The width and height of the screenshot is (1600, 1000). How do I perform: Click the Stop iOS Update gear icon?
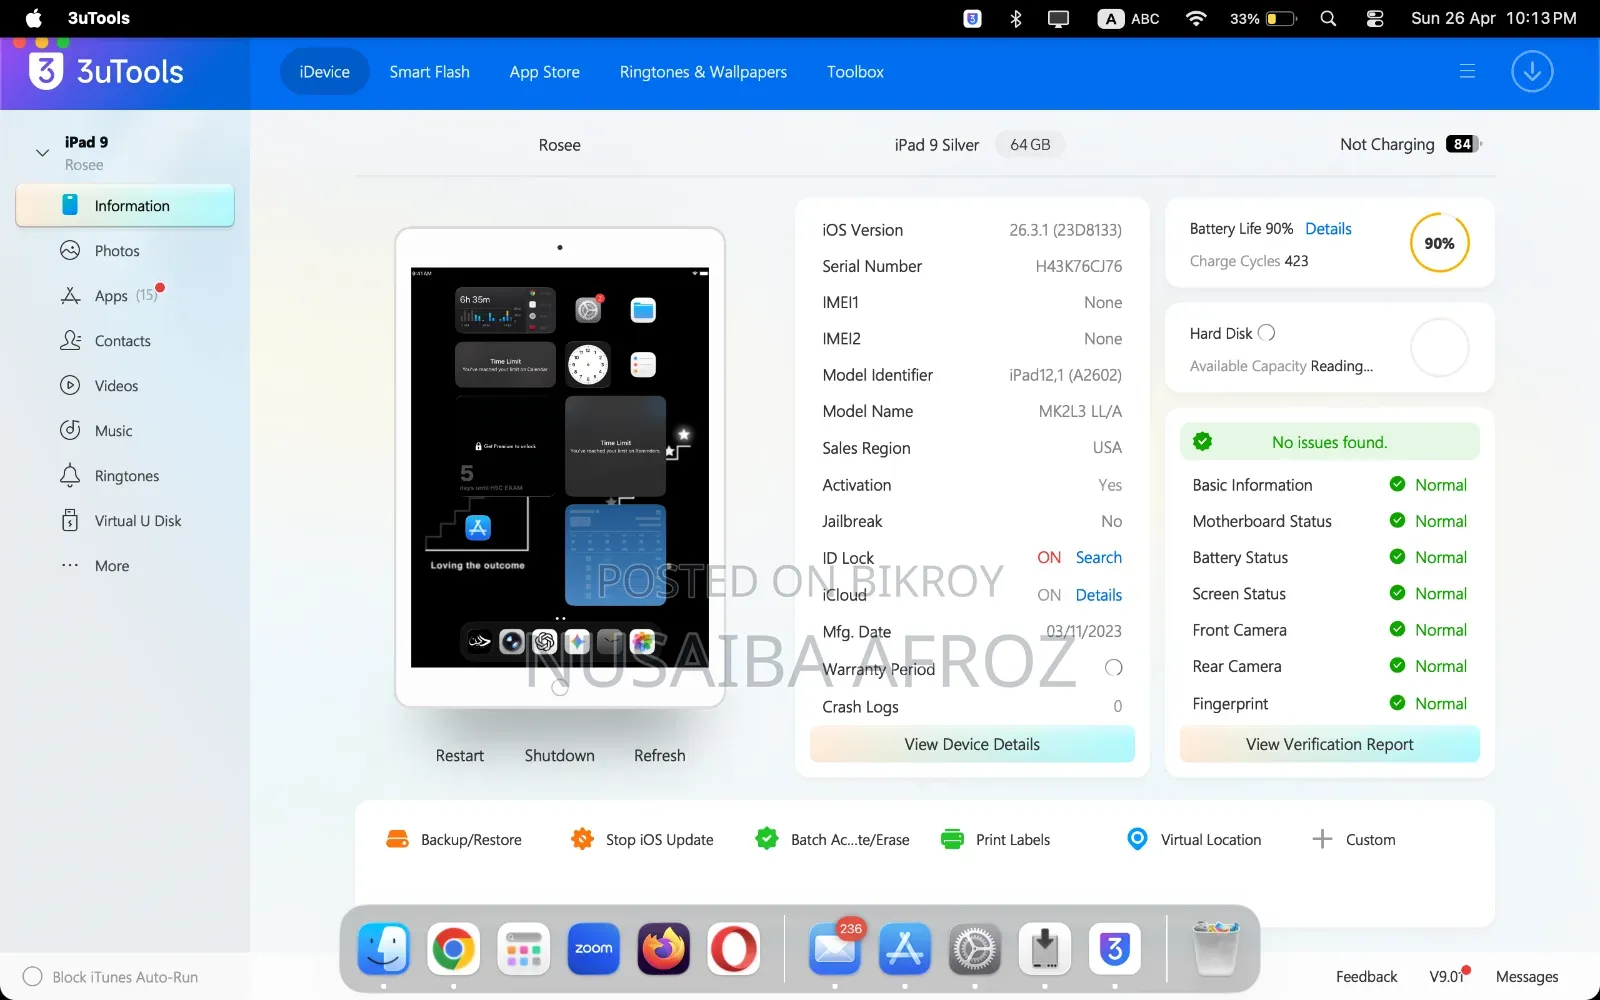tap(582, 839)
